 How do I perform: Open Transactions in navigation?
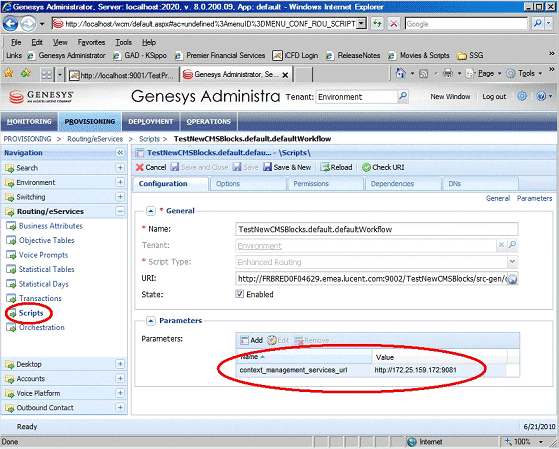40,298
